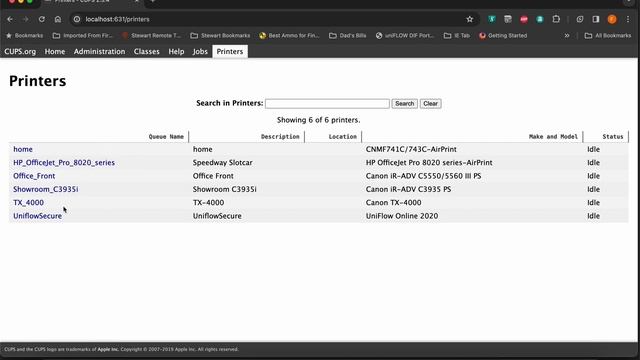Sort by the Make and Model header
Image resolution: width=640 pixels, height=360 pixels.
pyautogui.click(x=553, y=137)
